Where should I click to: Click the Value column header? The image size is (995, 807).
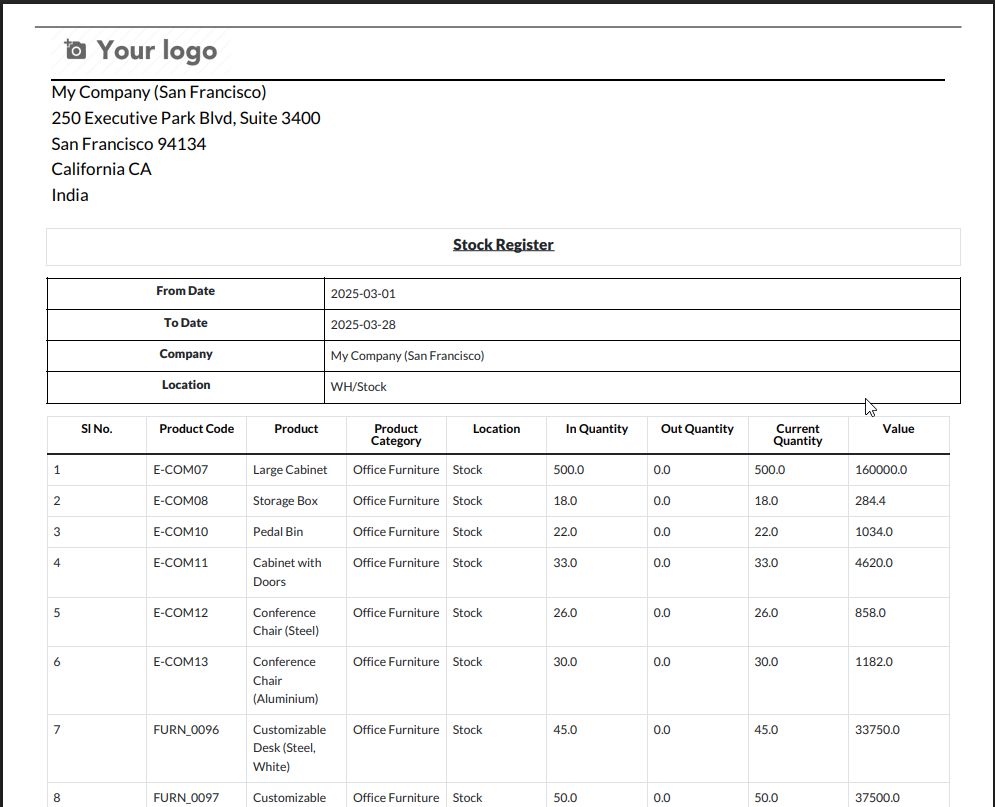[898, 429]
